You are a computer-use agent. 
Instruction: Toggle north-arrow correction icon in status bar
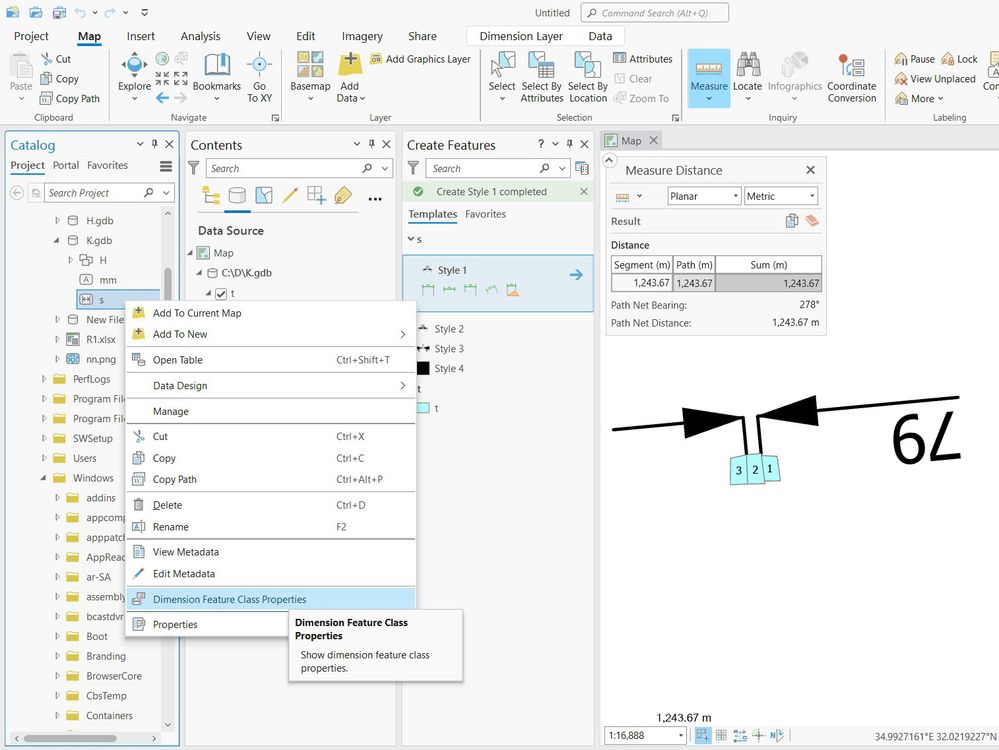pyautogui.click(x=777, y=735)
